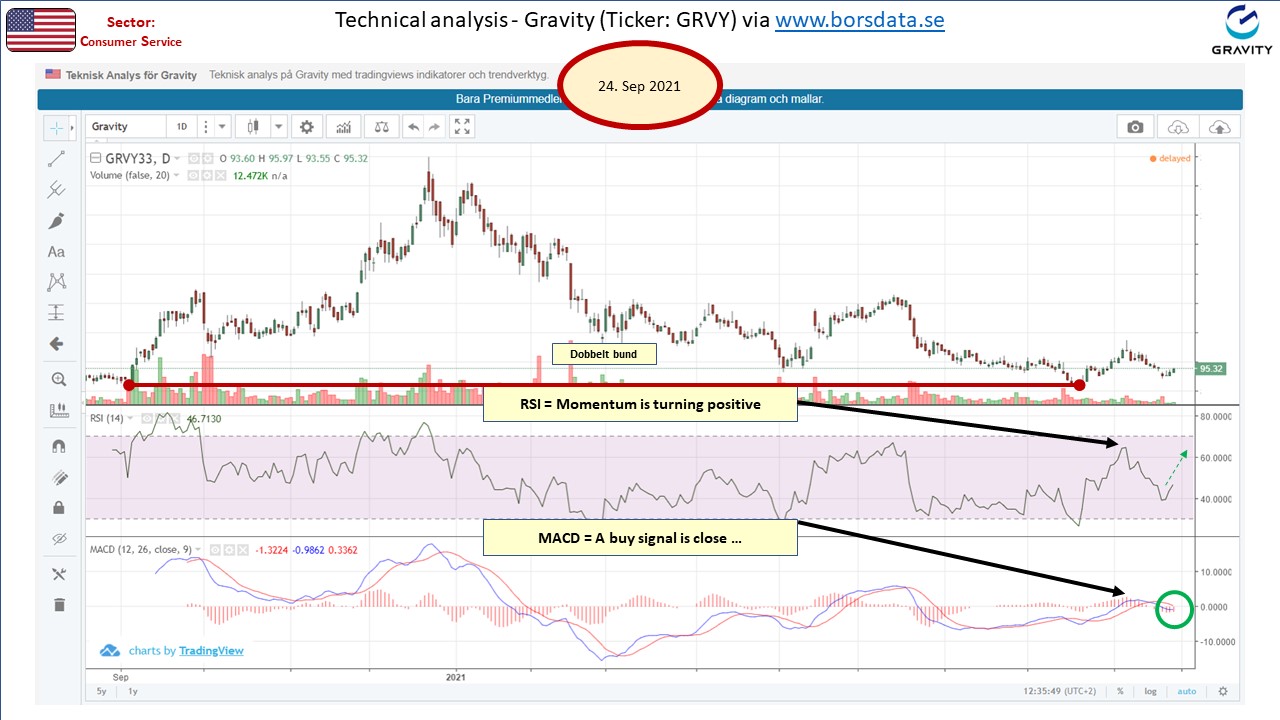Click the trash icon to remove drawings
This screenshot has width=1280, height=720.
(x=57, y=604)
